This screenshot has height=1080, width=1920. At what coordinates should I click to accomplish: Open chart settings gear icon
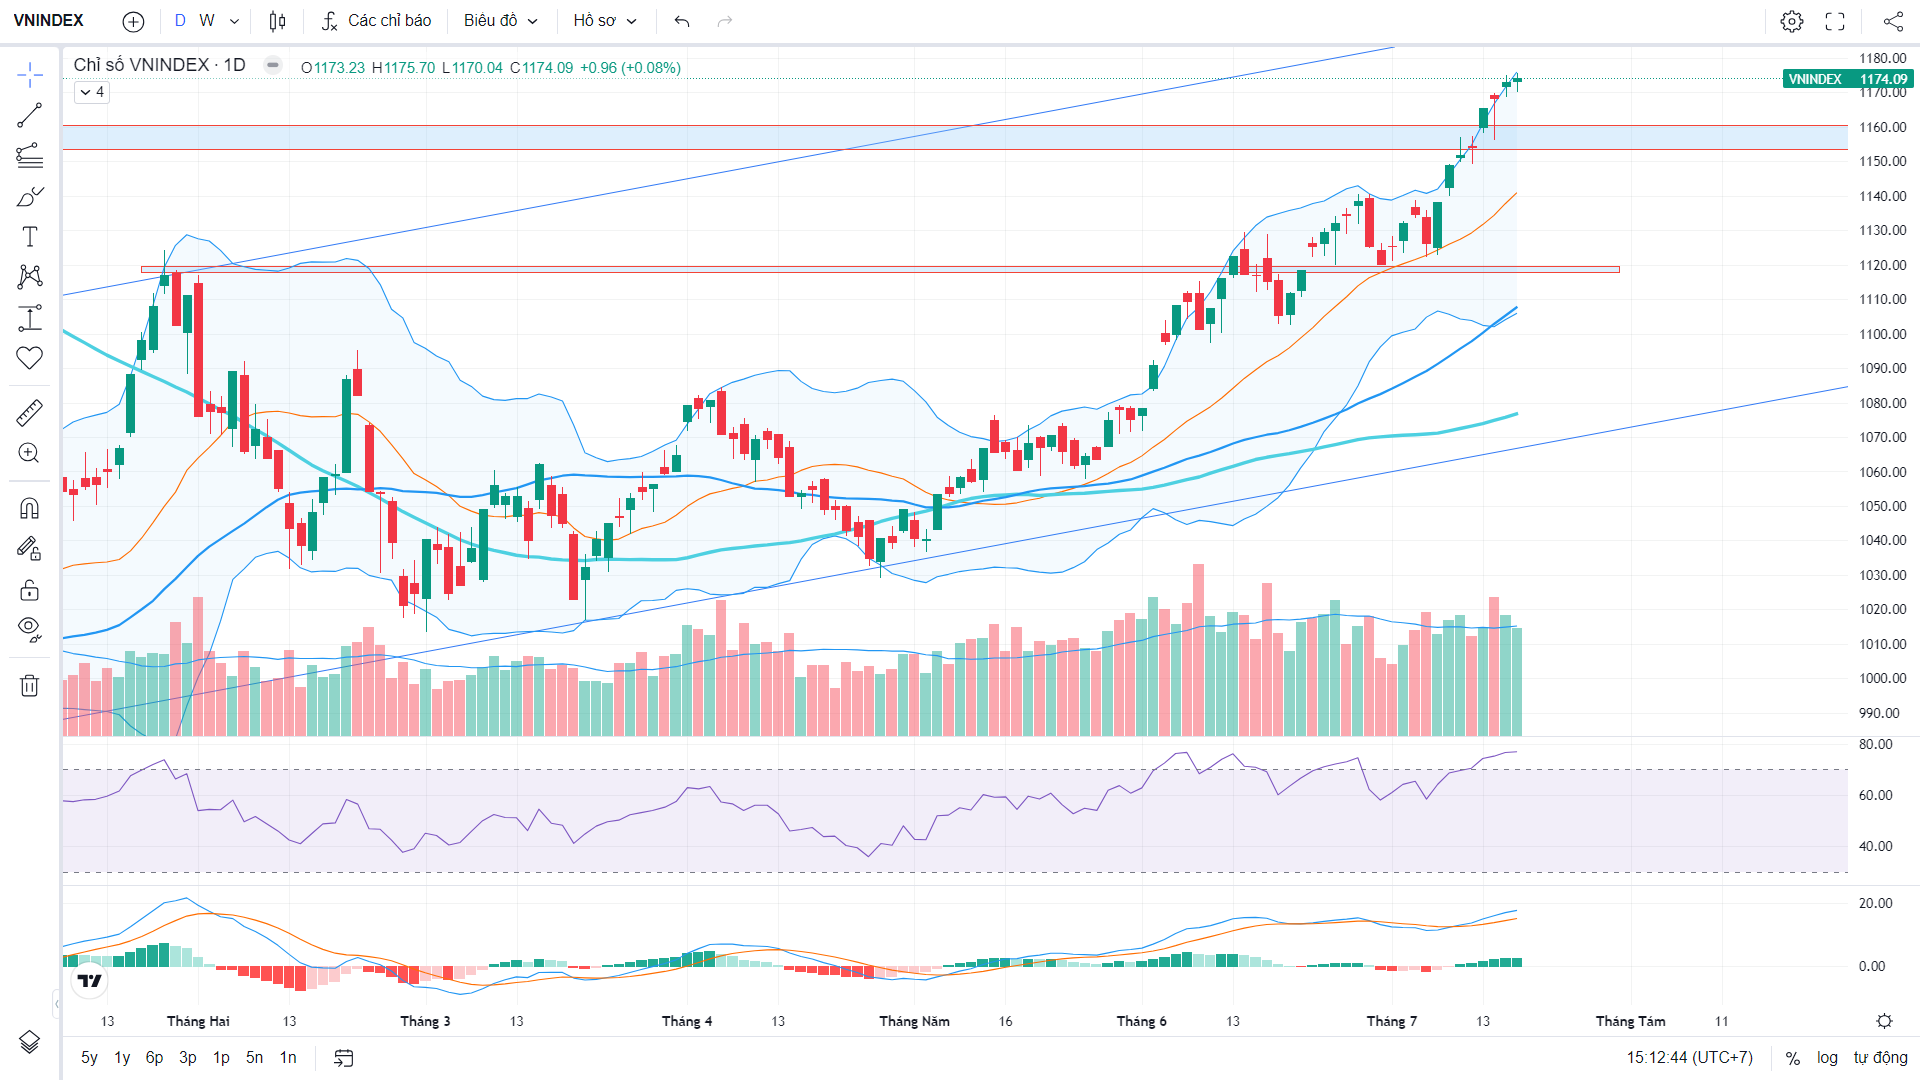tap(1792, 21)
